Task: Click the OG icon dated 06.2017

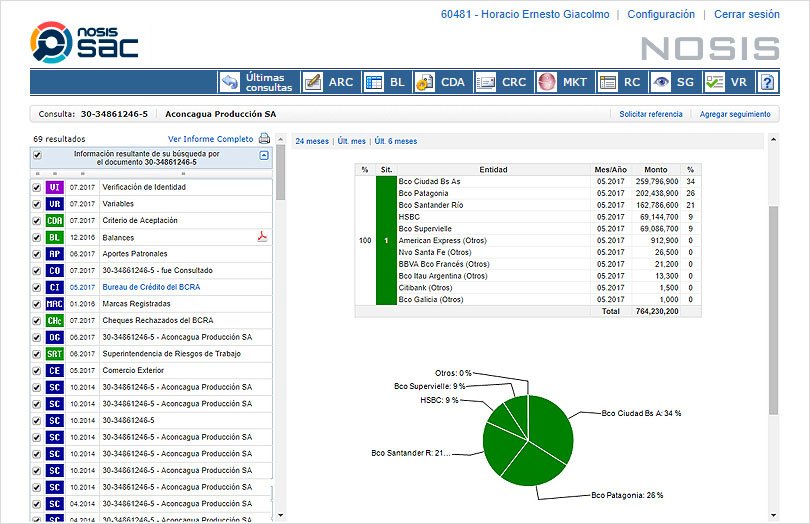Action: [x=54, y=337]
